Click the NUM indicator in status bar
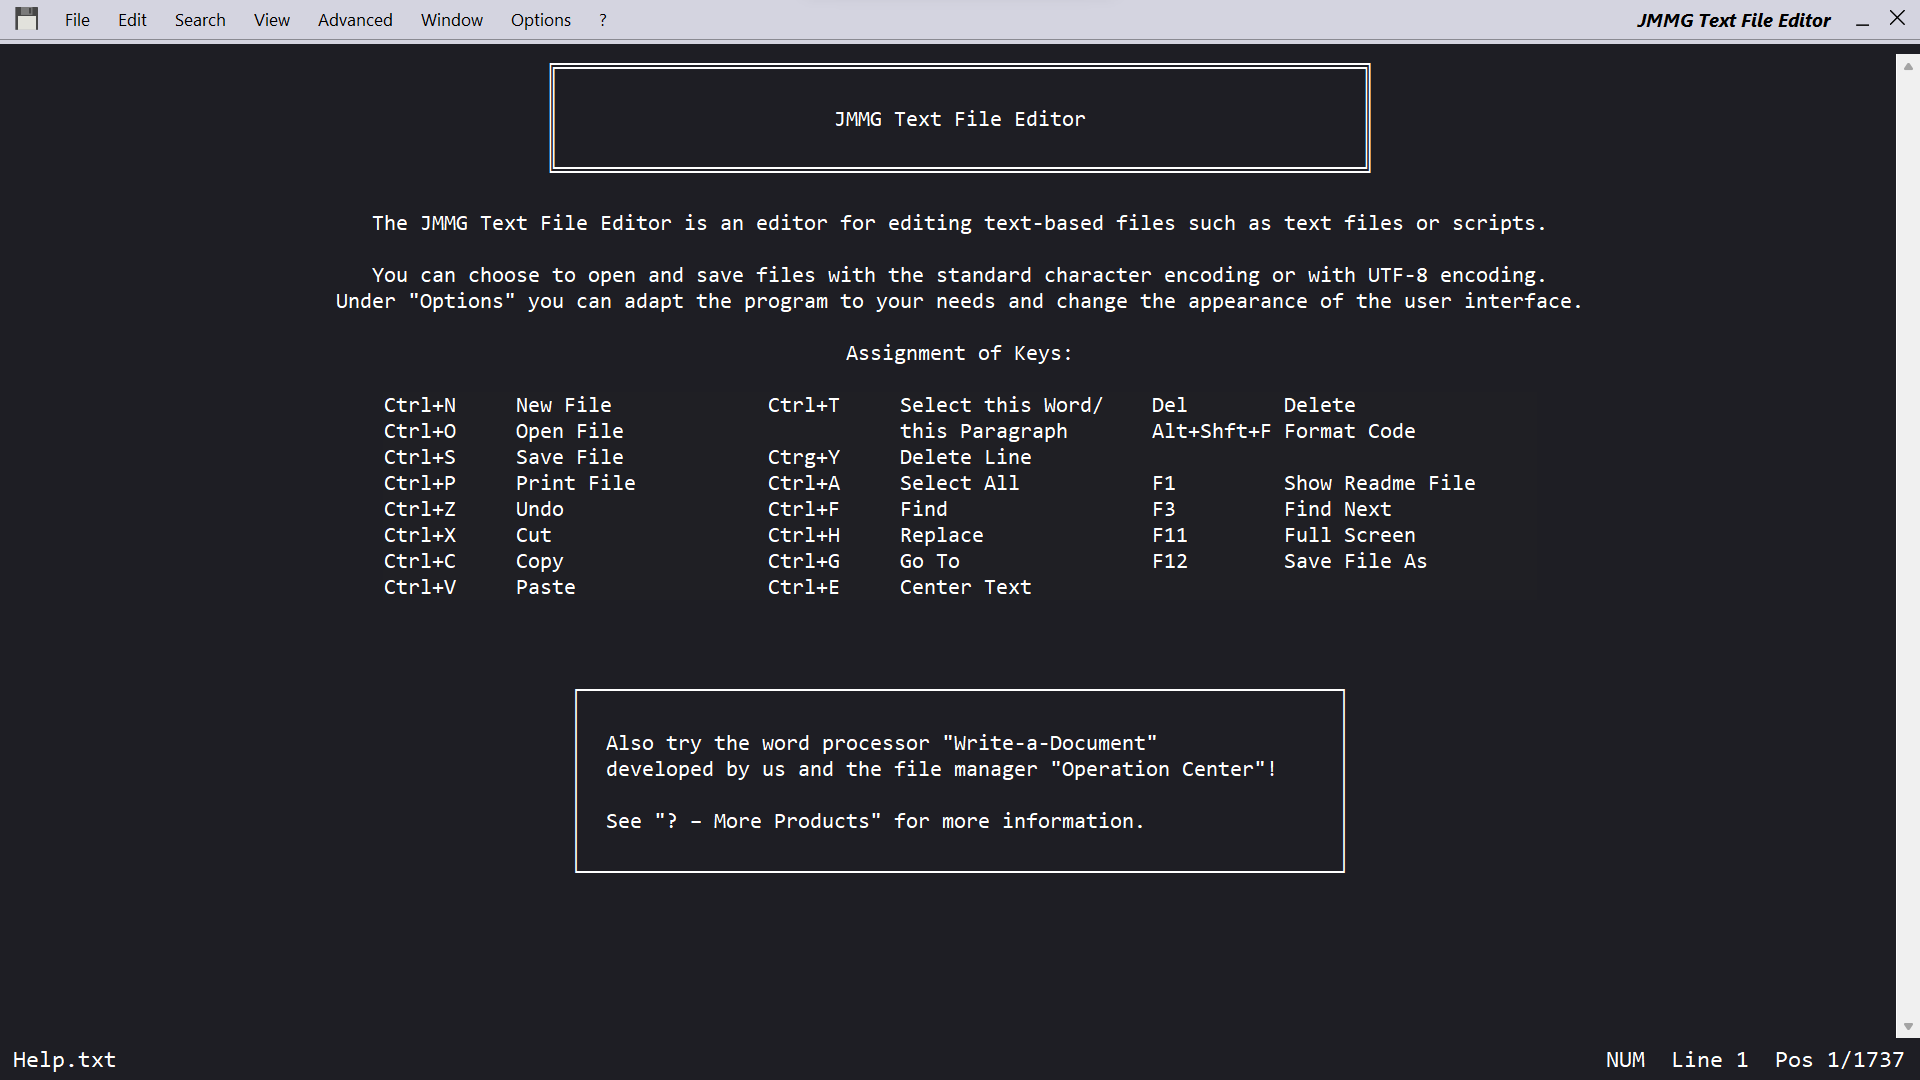Viewport: 1920px width, 1080px height. click(1625, 1060)
